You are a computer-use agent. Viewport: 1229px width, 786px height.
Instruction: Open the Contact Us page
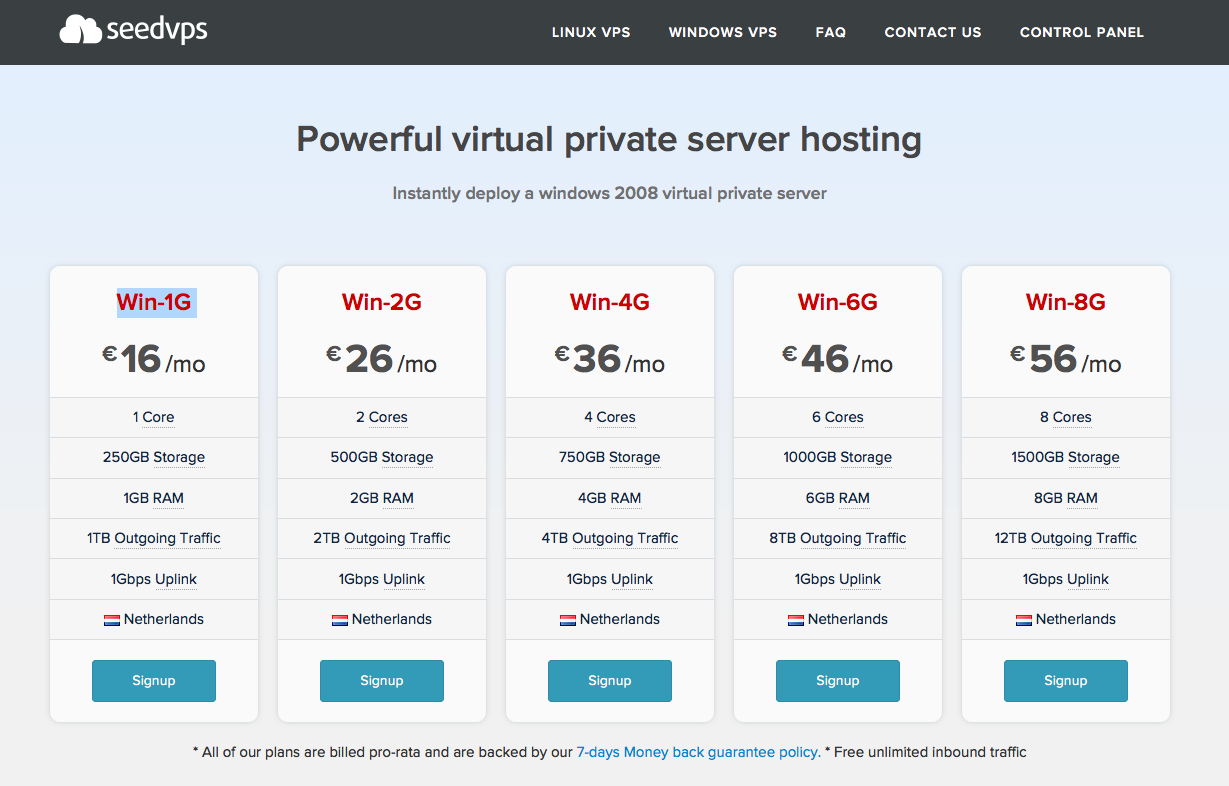933,32
